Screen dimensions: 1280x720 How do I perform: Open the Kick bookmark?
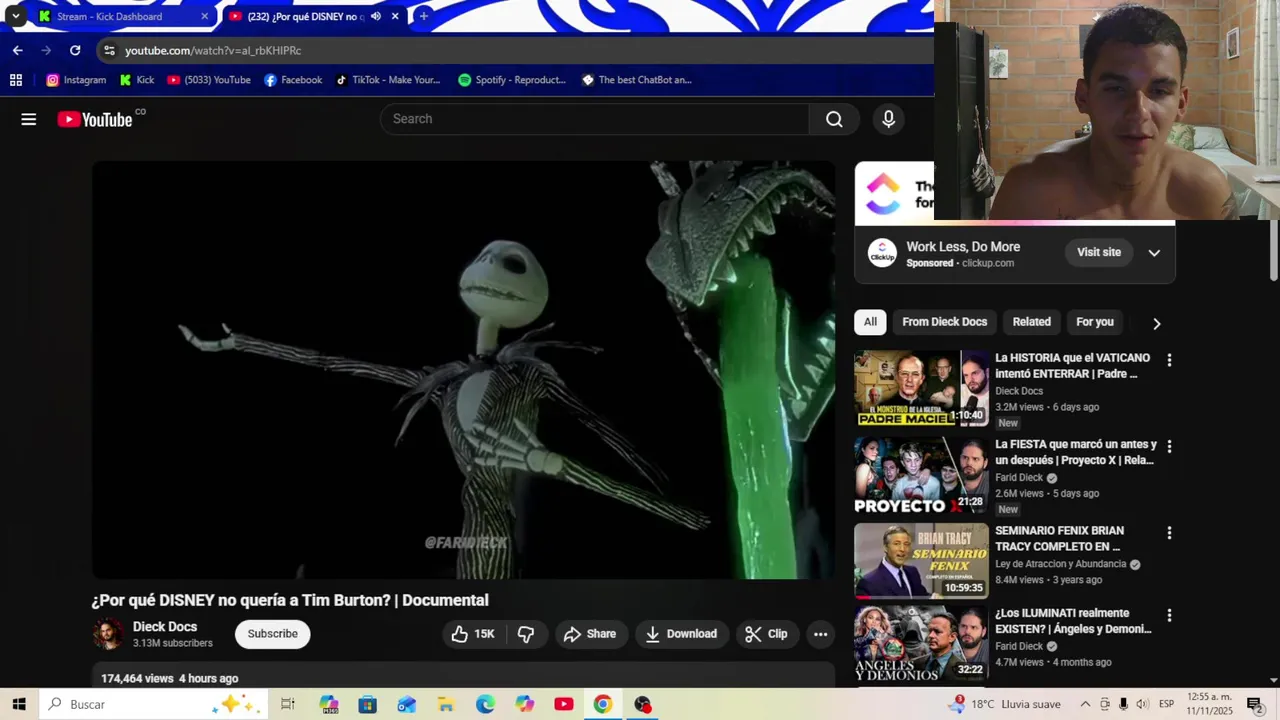click(137, 80)
